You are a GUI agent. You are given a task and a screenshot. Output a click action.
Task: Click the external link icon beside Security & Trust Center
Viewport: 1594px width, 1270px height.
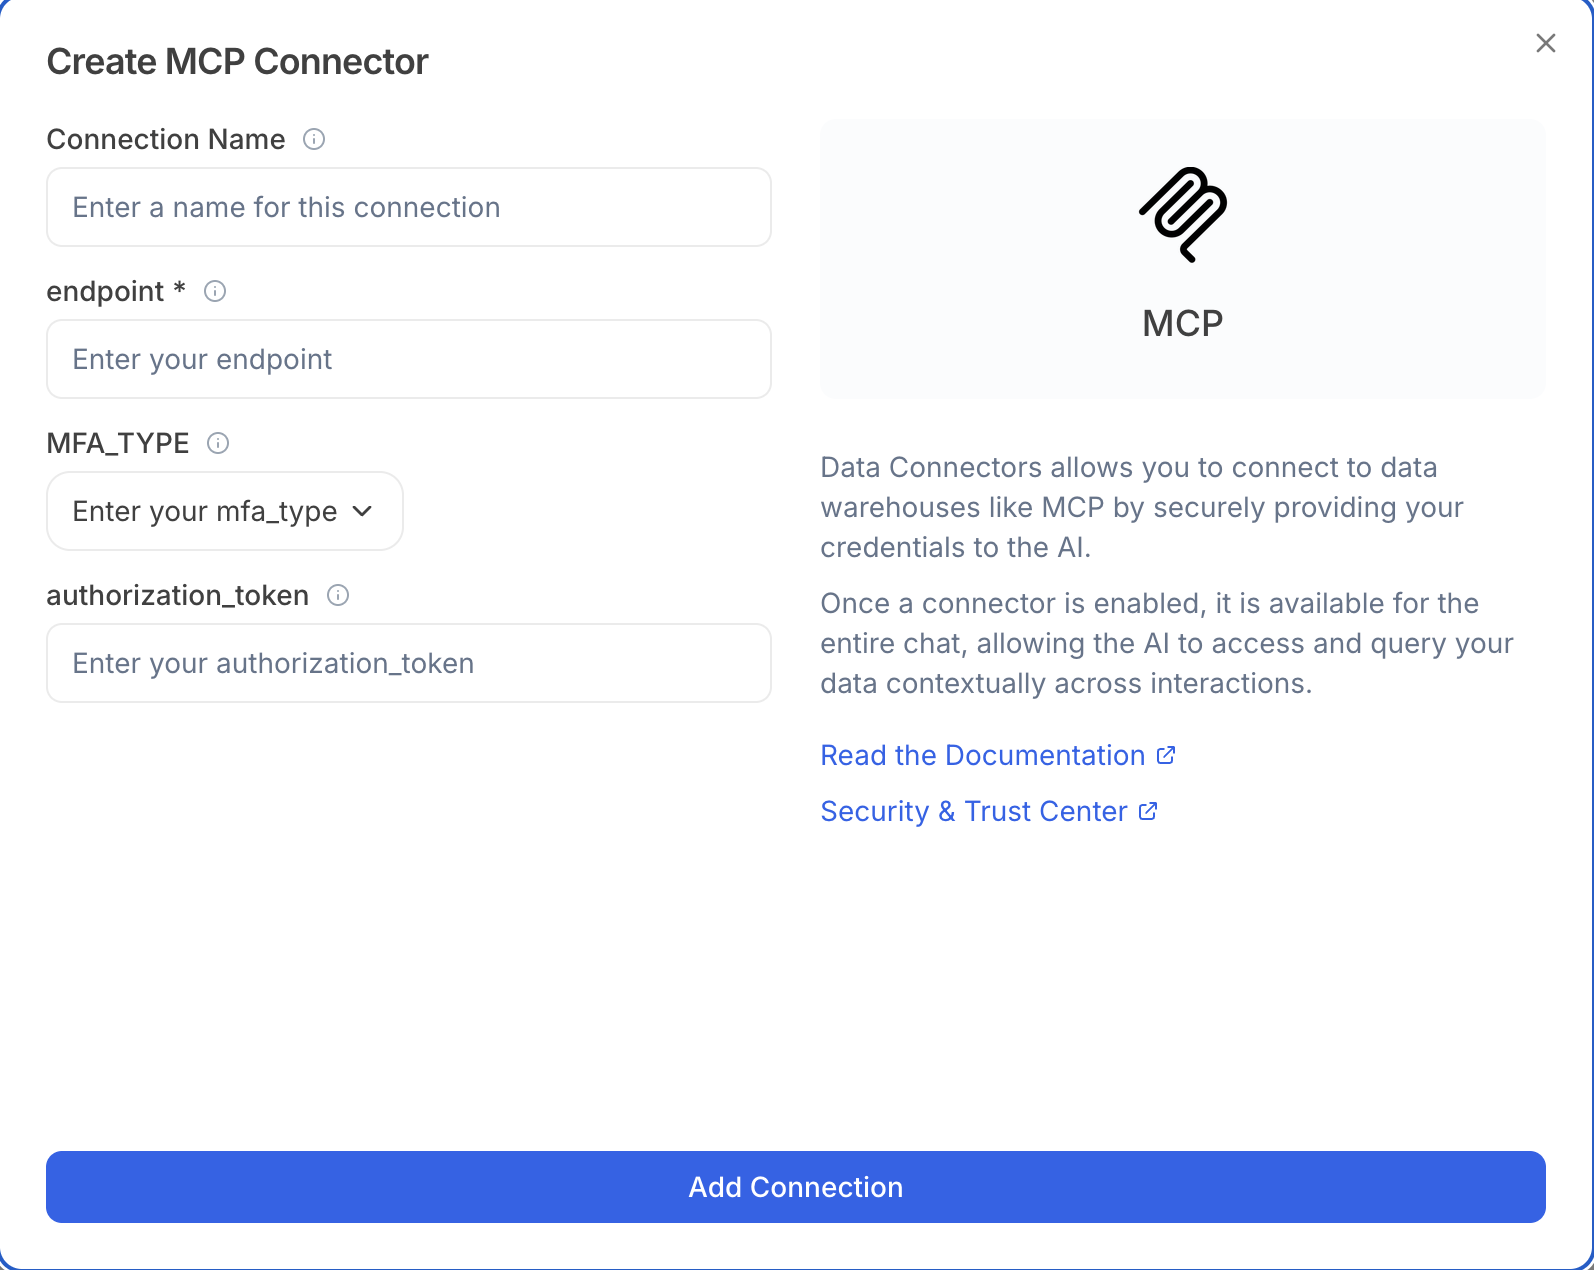(1147, 811)
